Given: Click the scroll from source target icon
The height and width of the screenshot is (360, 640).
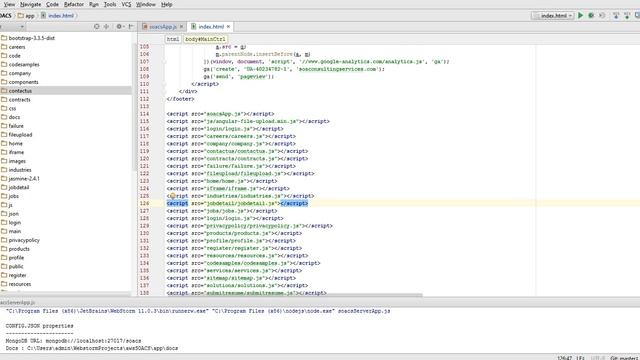Looking at the screenshot, I should 96,27.
